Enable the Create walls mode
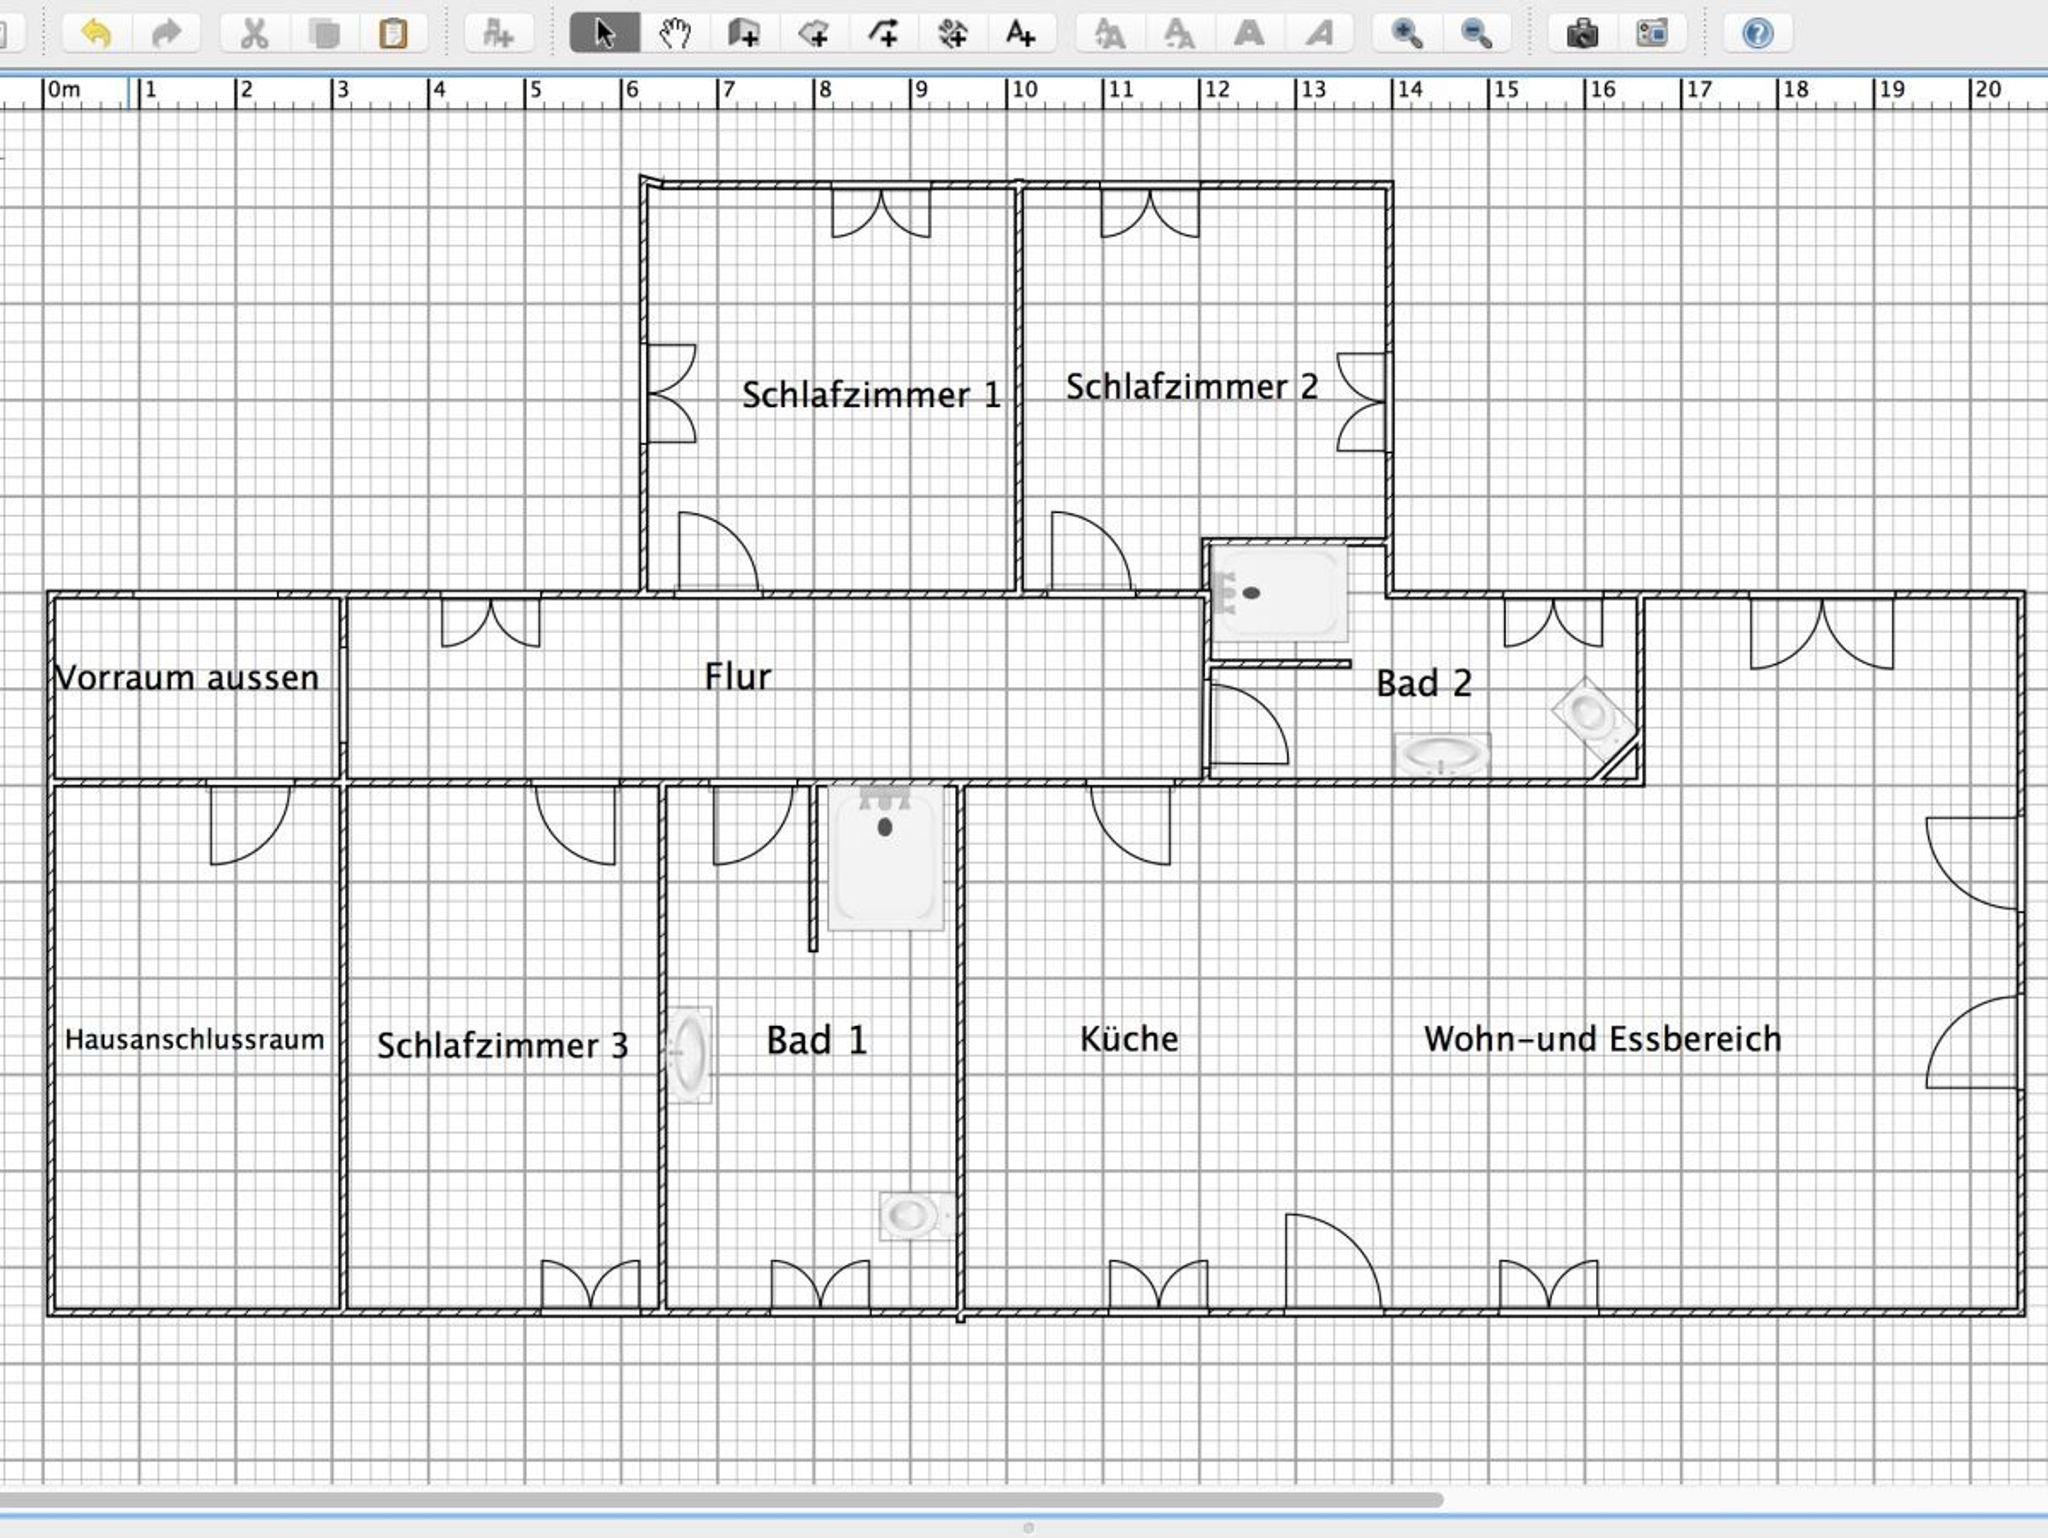This screenshot has width=2048, height=1538. coord(744,34)
